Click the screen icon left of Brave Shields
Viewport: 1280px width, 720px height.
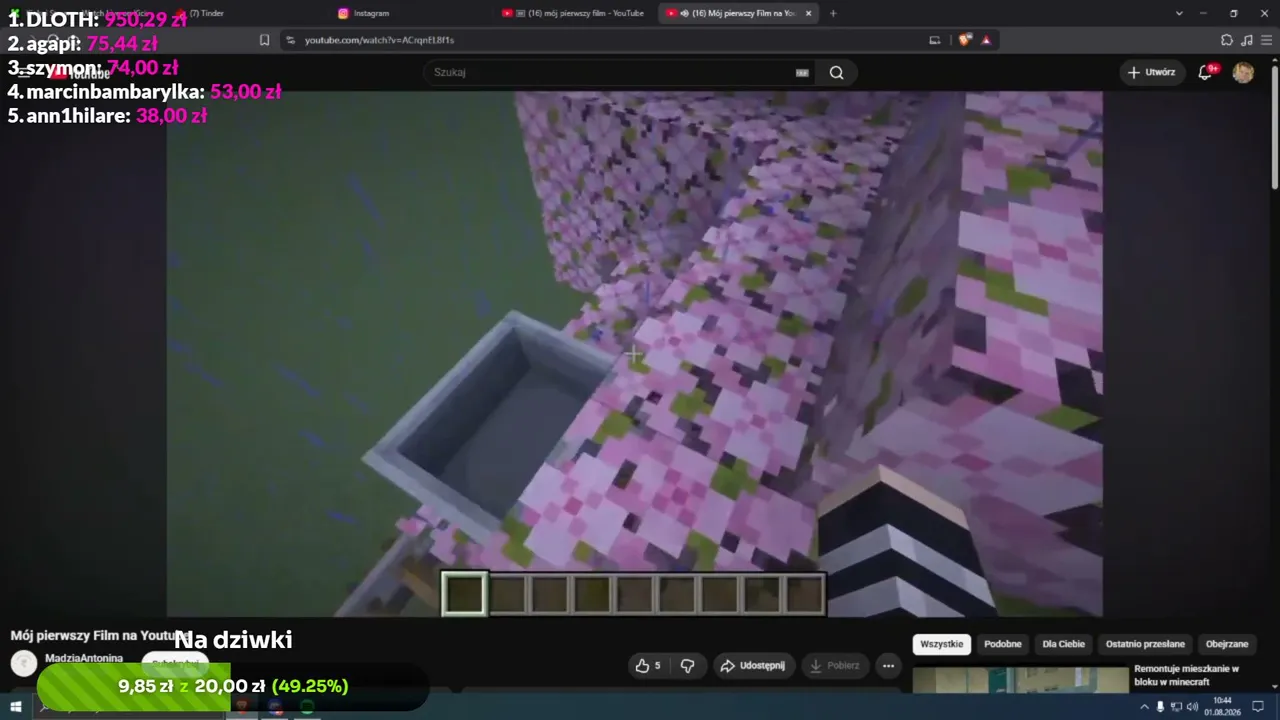pos(934,40)
